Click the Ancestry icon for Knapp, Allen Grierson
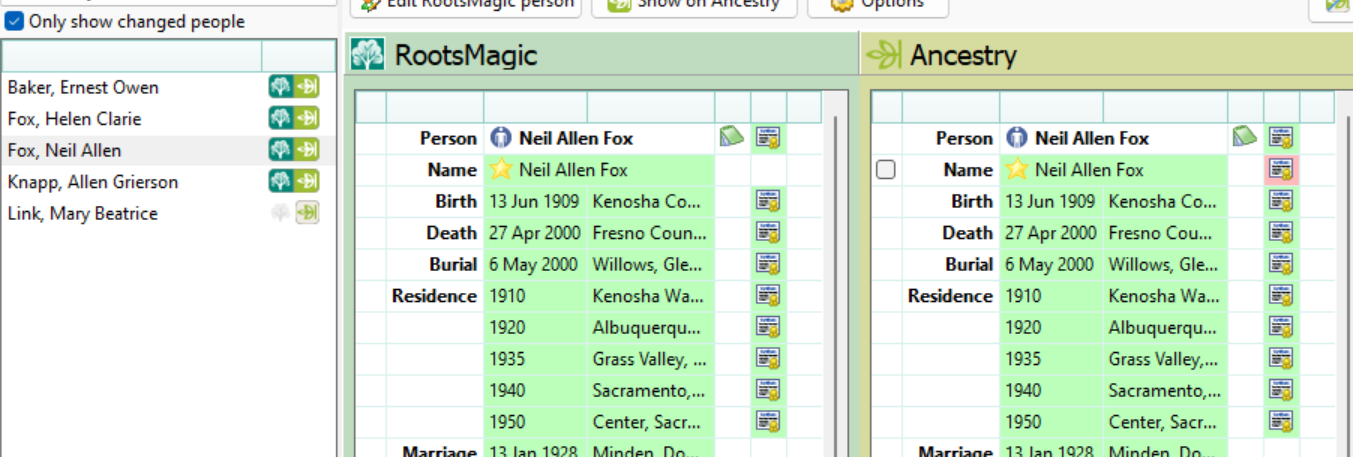This screenshot has width=1353, height=457. [307, 182]
